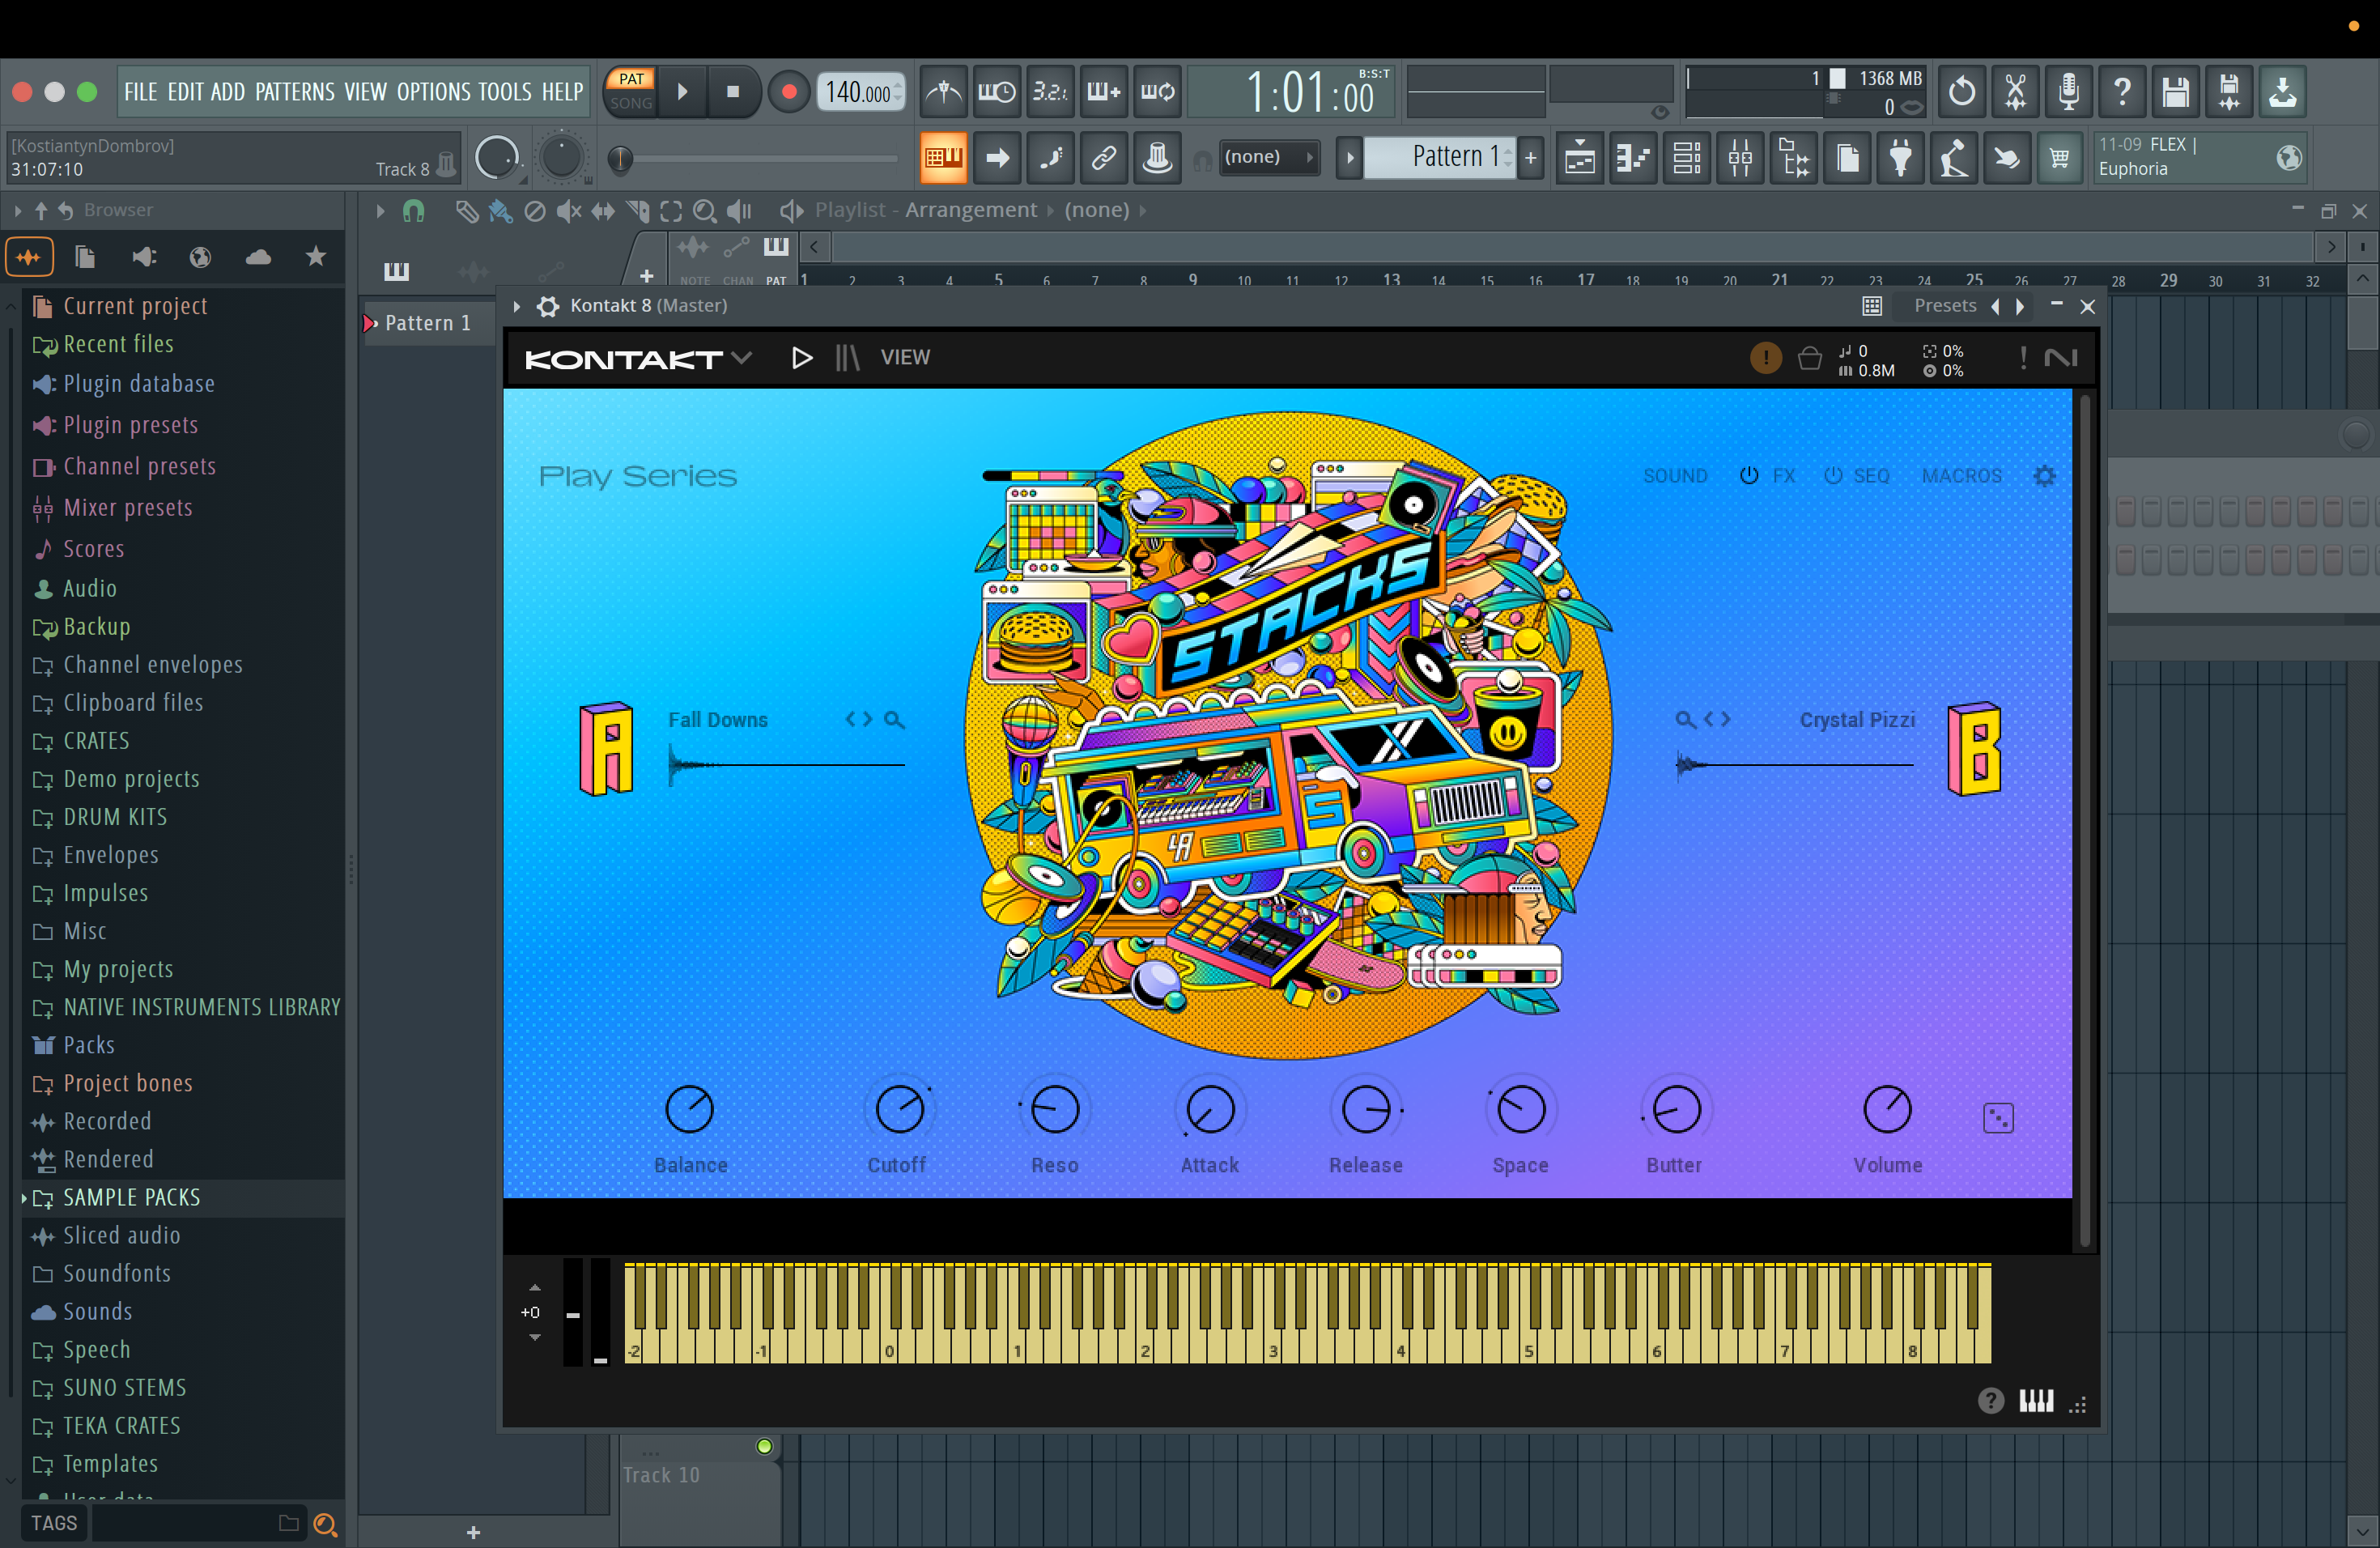Open the Mixer window icon

[x=1740, y=158]
